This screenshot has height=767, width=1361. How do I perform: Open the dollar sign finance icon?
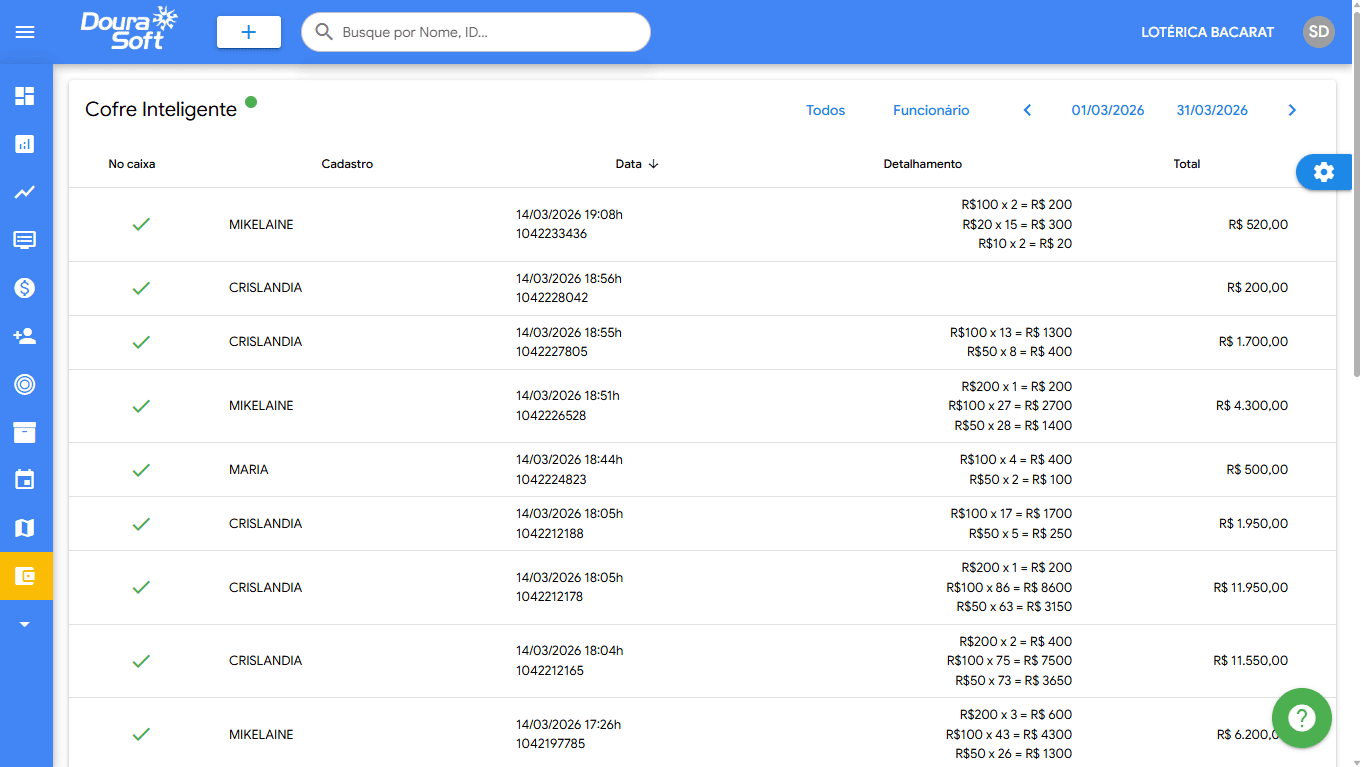point(25,288)
